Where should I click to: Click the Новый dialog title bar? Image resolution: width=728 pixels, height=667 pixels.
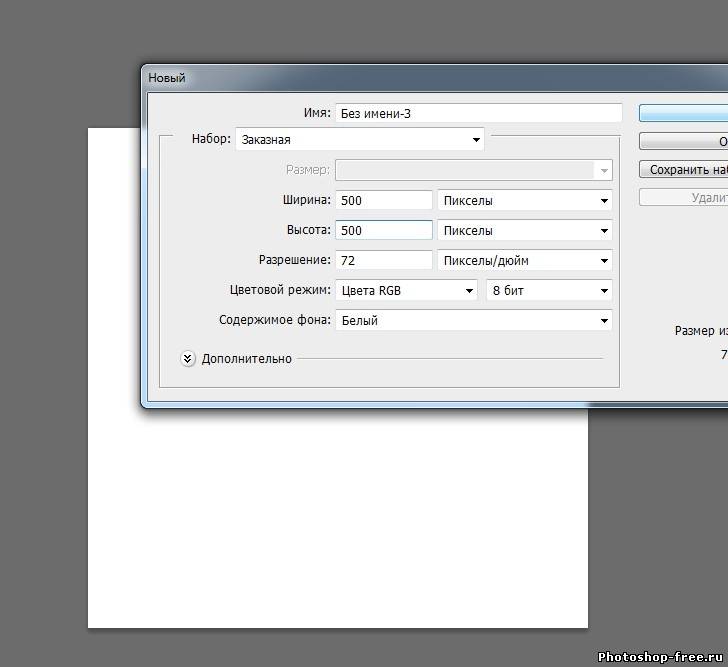pos(400,78)
